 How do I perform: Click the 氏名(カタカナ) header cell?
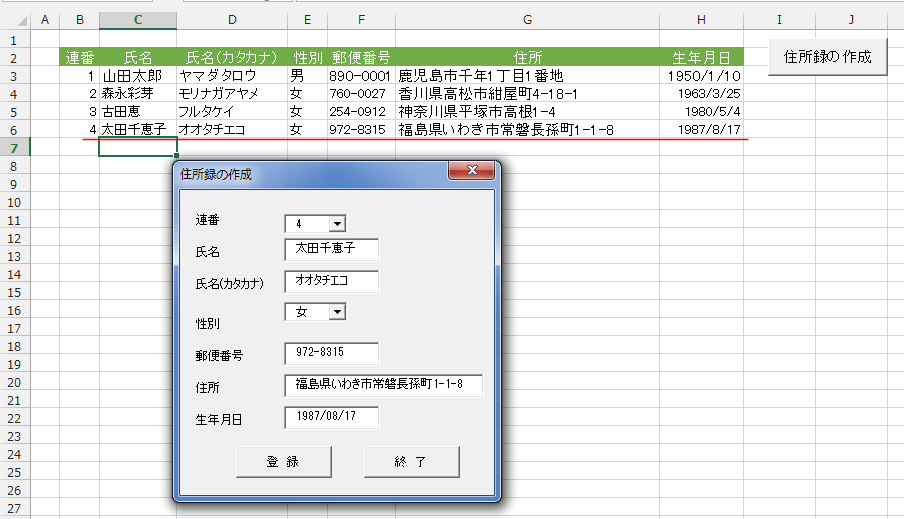[x=232, y=58]
